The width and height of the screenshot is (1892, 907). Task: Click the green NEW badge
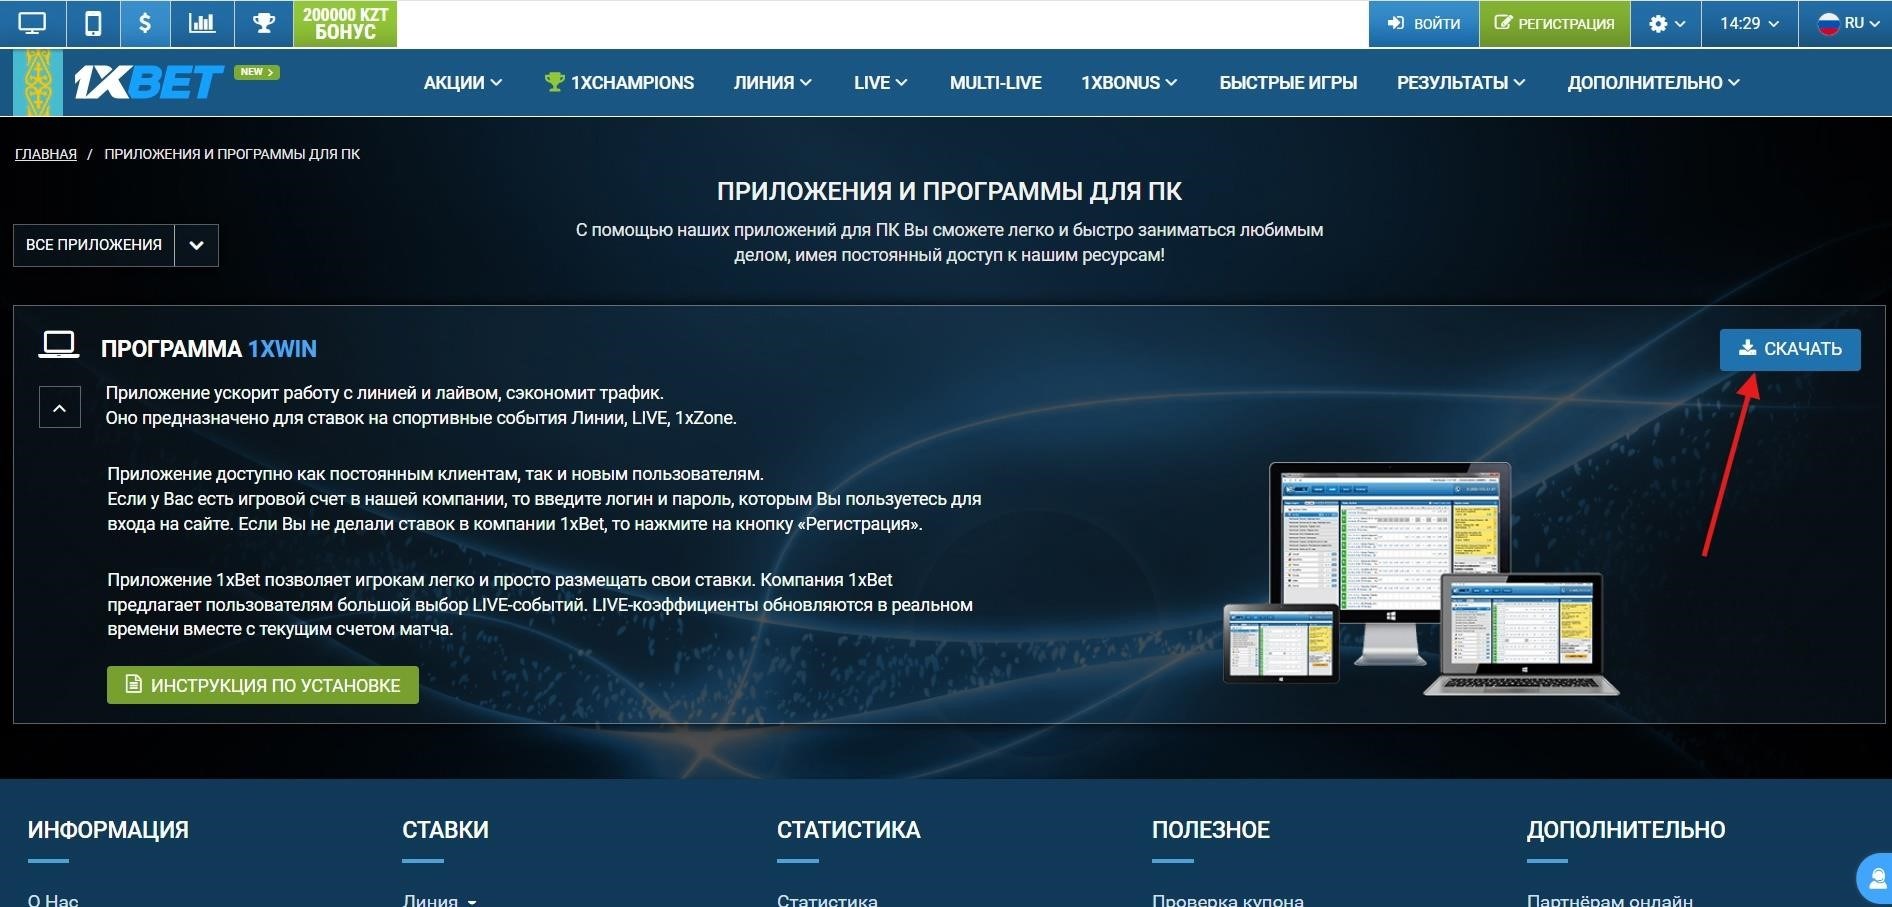tap(257, 72)
